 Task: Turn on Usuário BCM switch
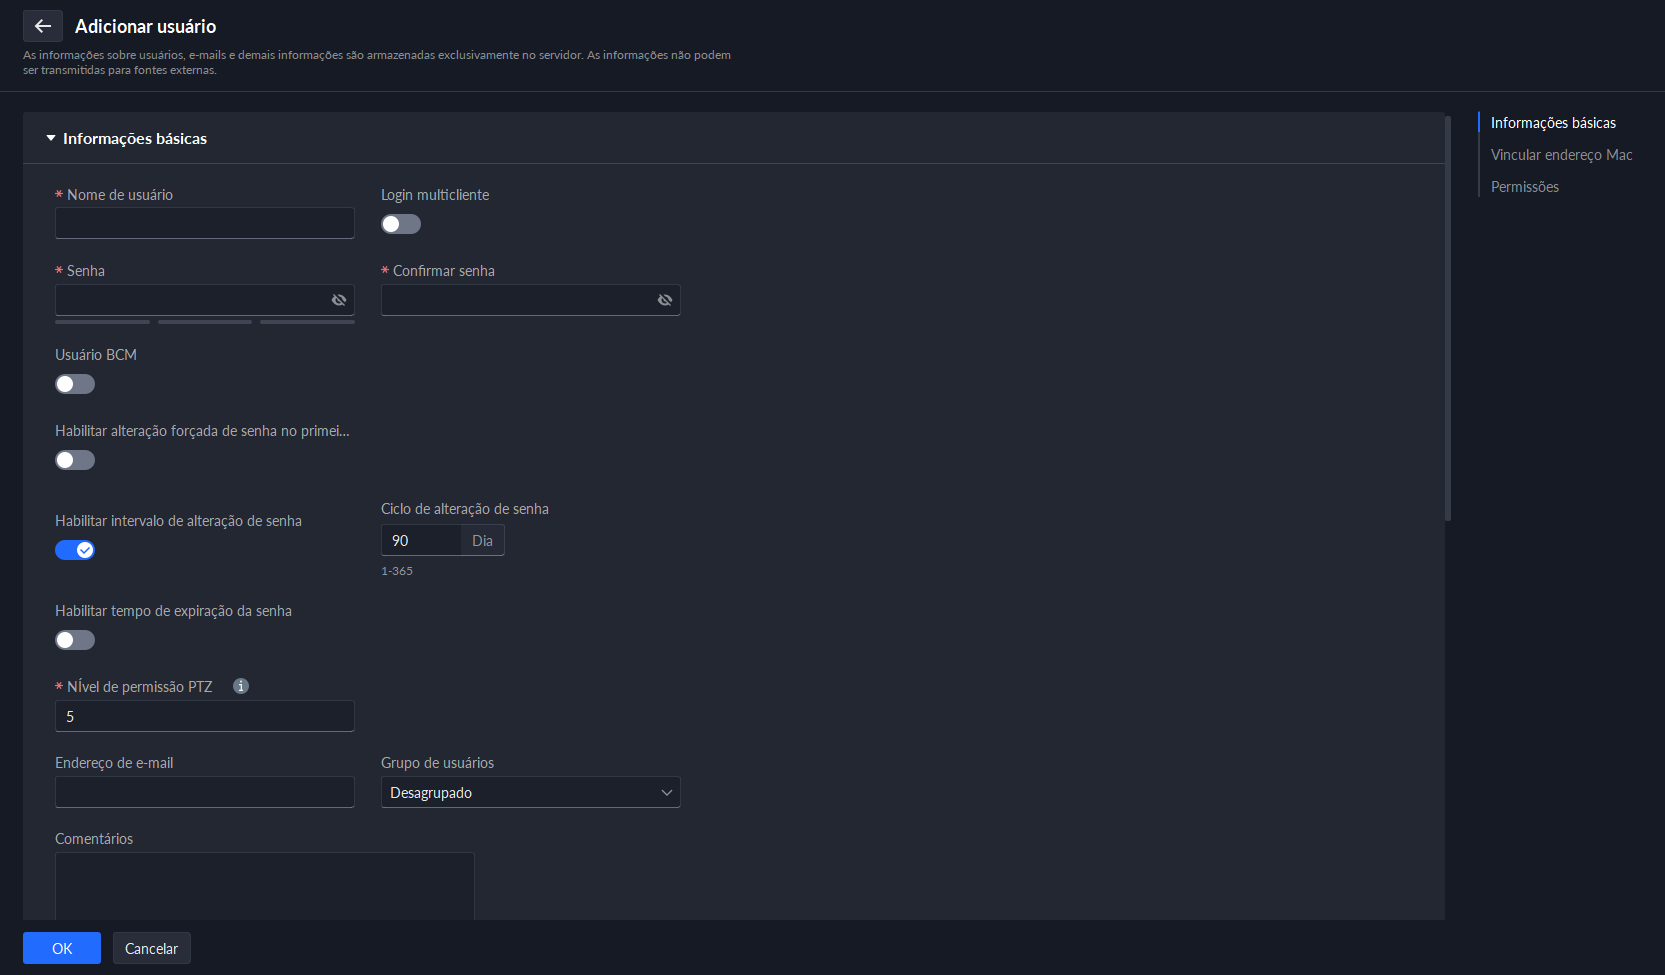pos(75,384)
